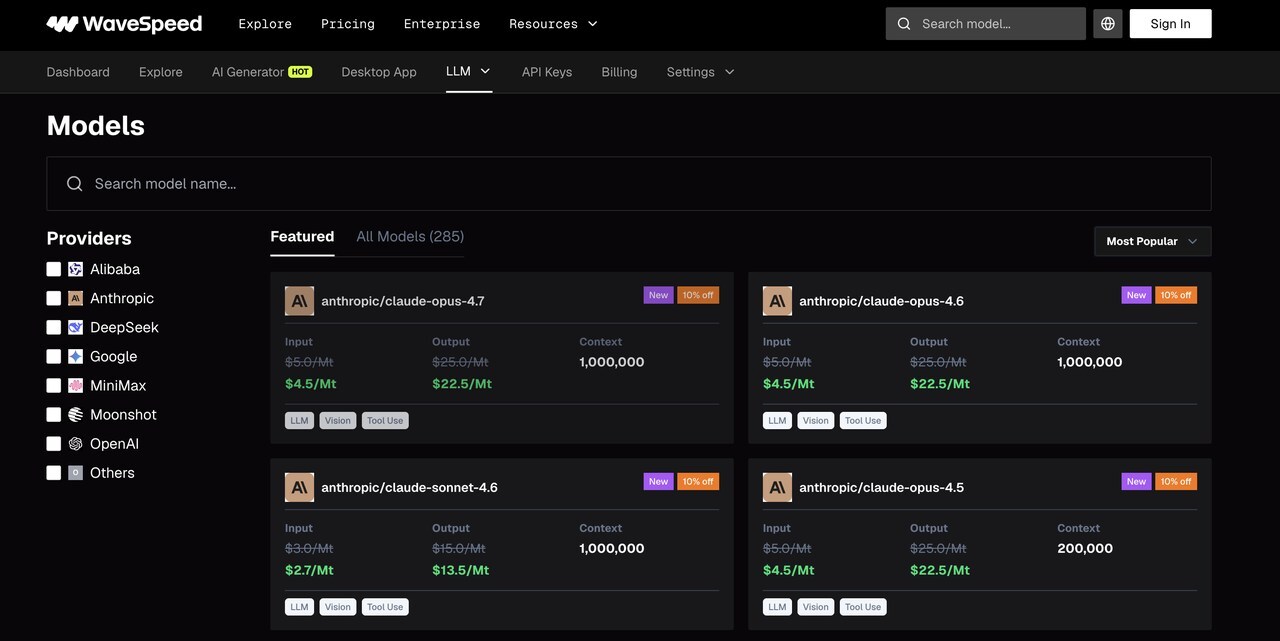Click the 200,000 context value

1085,548
